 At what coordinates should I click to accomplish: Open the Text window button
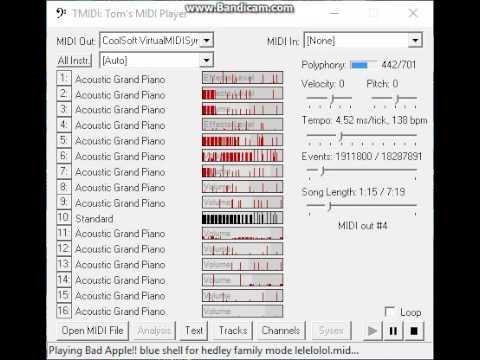[x=194, y=331]
